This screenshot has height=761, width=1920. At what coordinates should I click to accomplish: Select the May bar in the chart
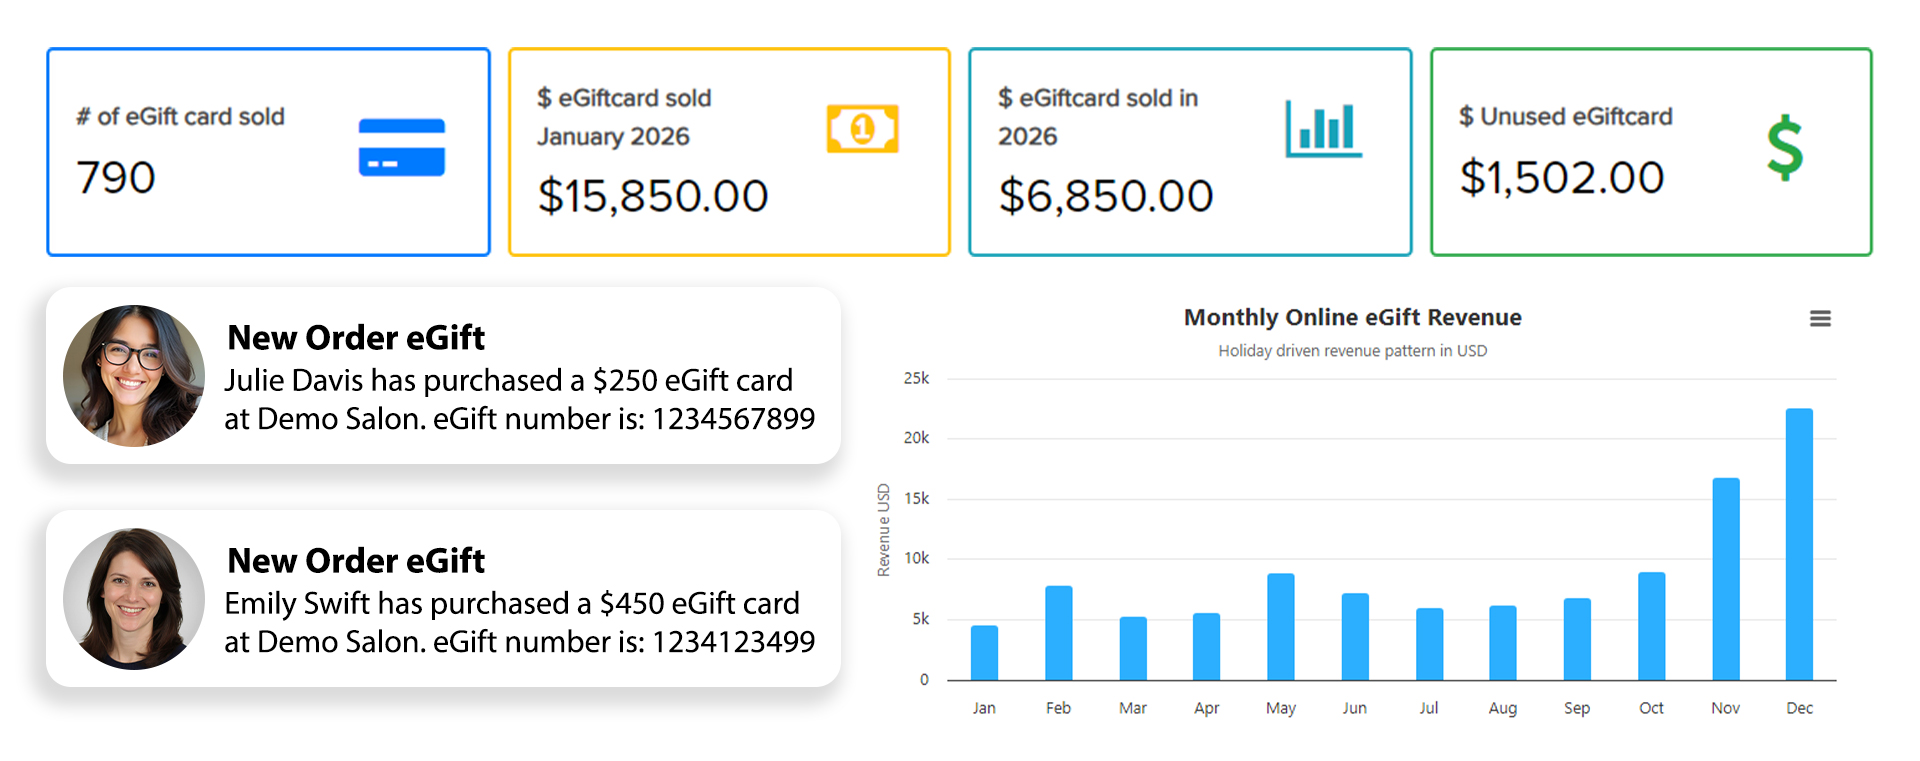click(1281, 627)
